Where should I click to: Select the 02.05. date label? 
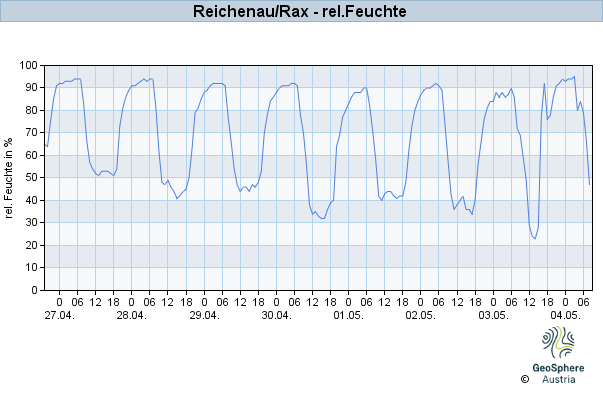coord(420,315)
